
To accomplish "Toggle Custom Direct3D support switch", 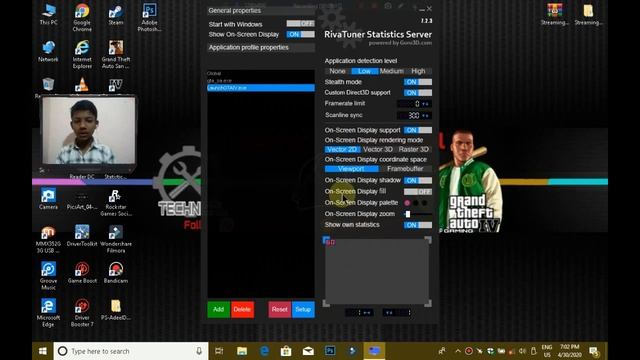I will pyautogui.click(x=418, y=93).
